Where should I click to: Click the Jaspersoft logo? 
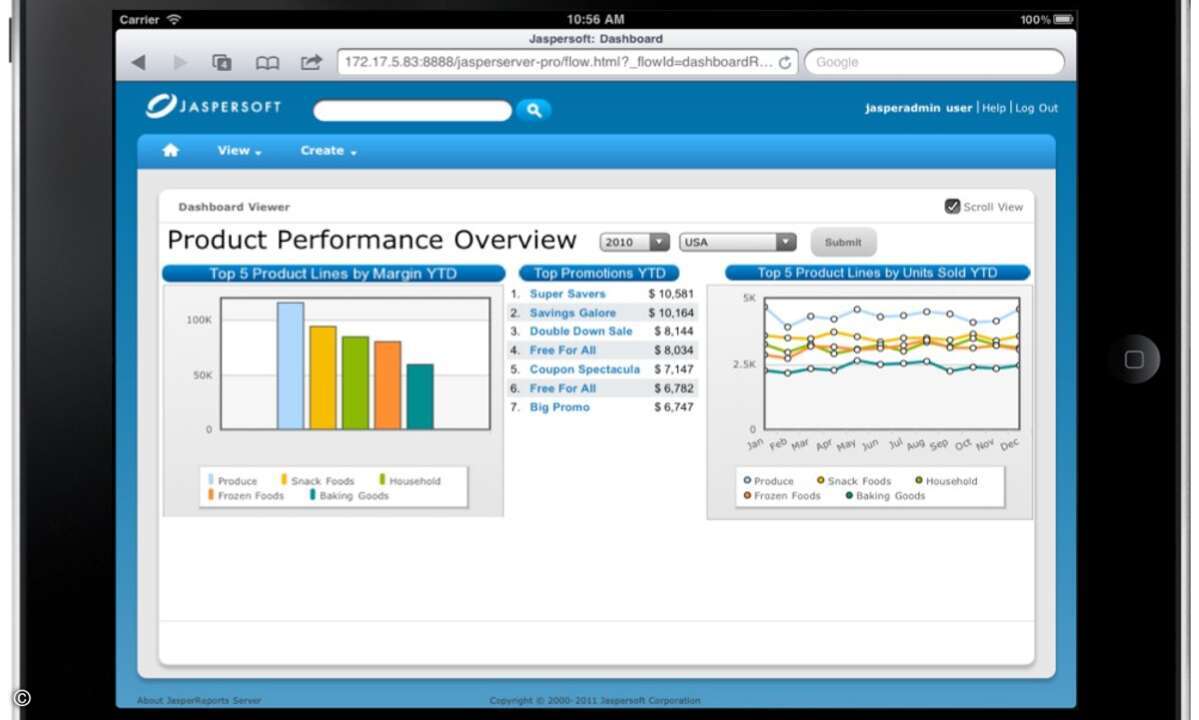[x=213, y=106]
